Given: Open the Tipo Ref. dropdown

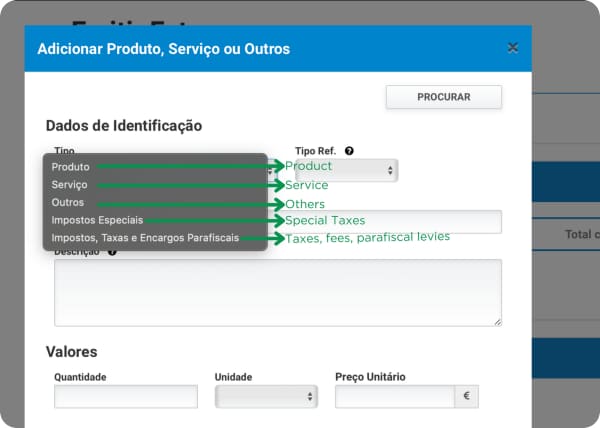Looking at the screenshot, I should coord(347,170).
